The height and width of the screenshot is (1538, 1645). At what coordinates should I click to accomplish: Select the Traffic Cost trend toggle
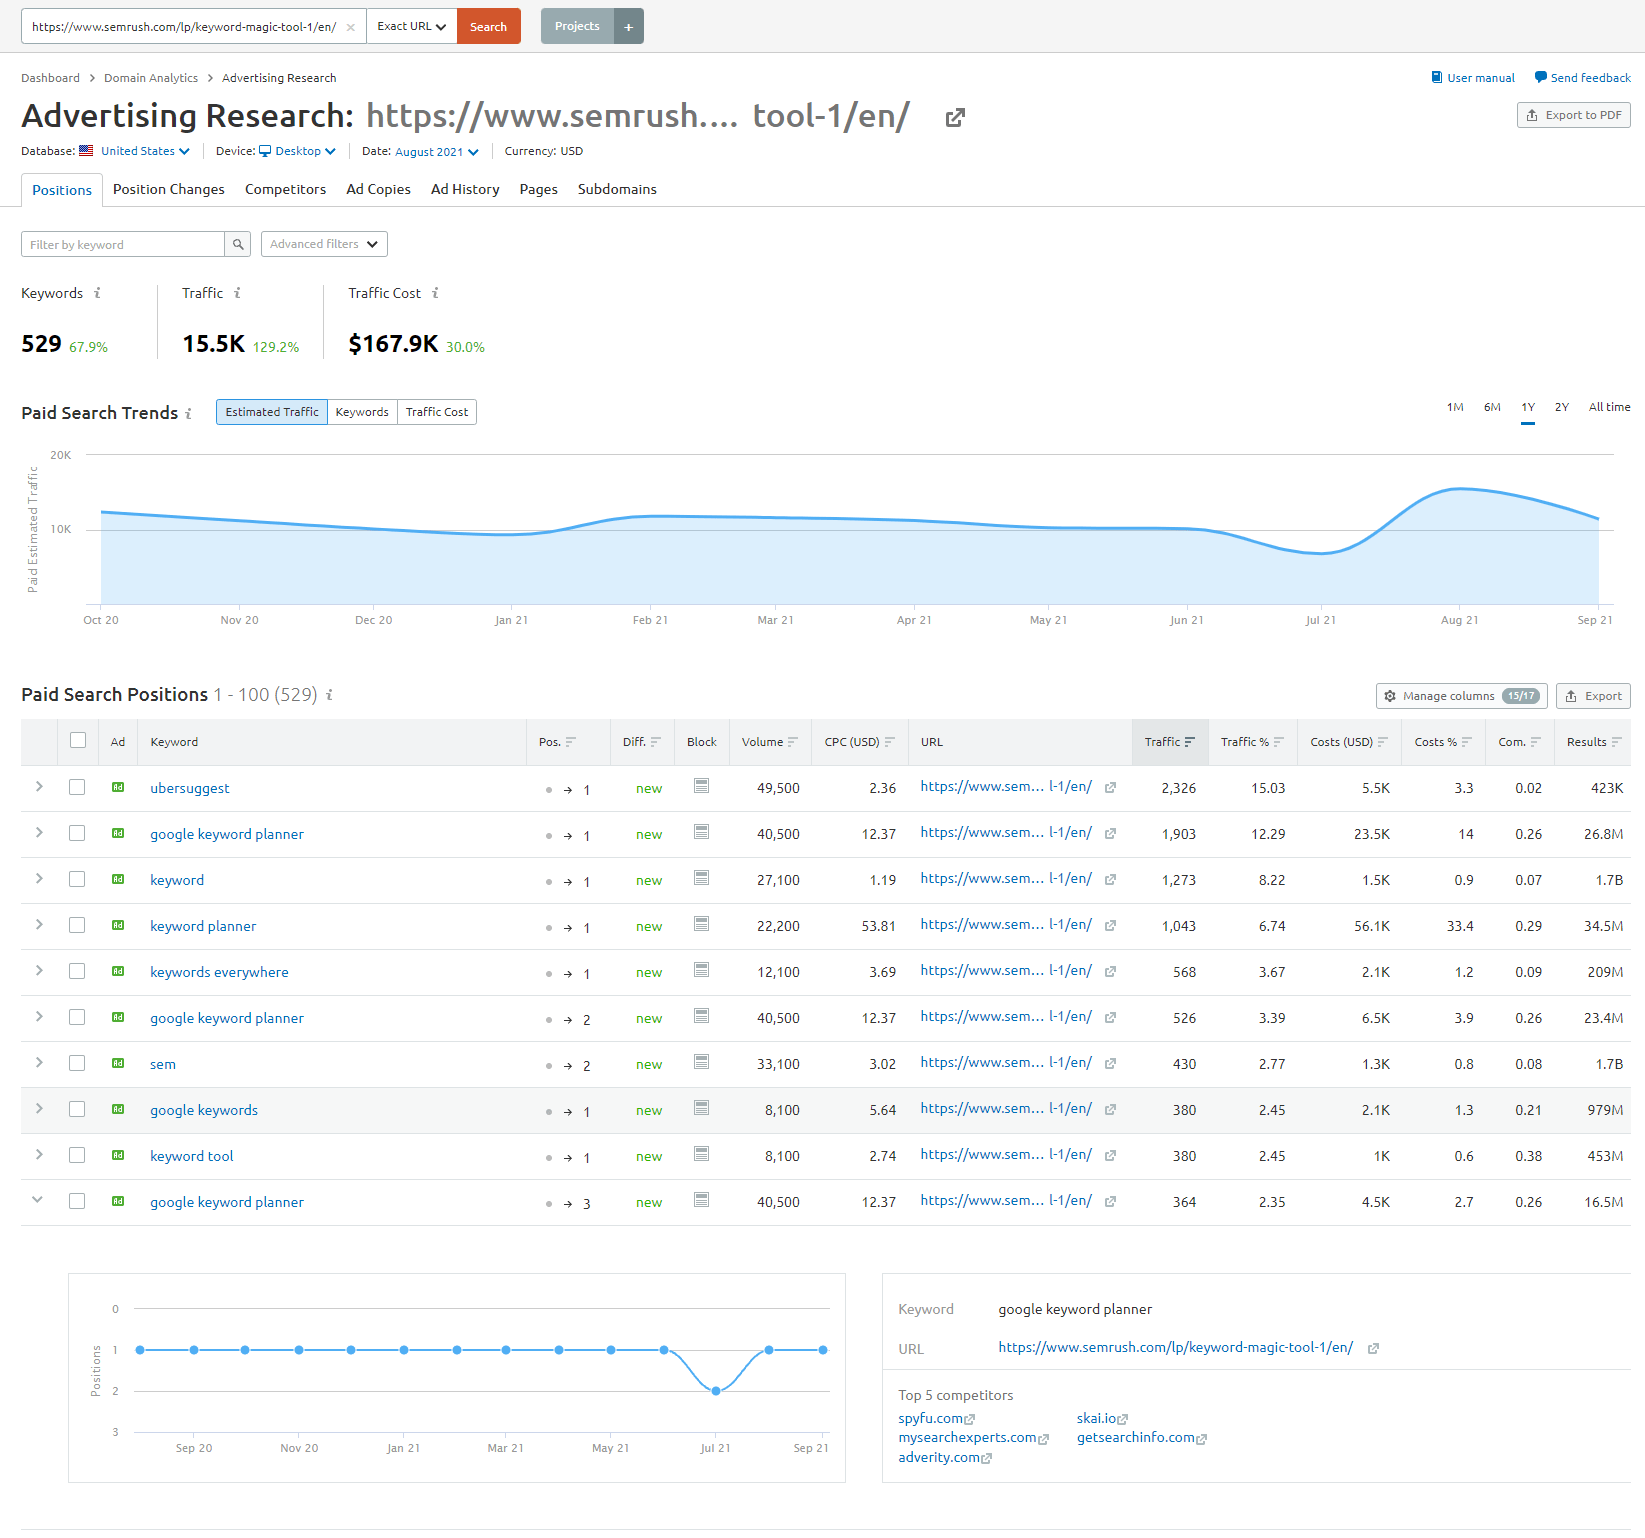click(x=437, y=412)
